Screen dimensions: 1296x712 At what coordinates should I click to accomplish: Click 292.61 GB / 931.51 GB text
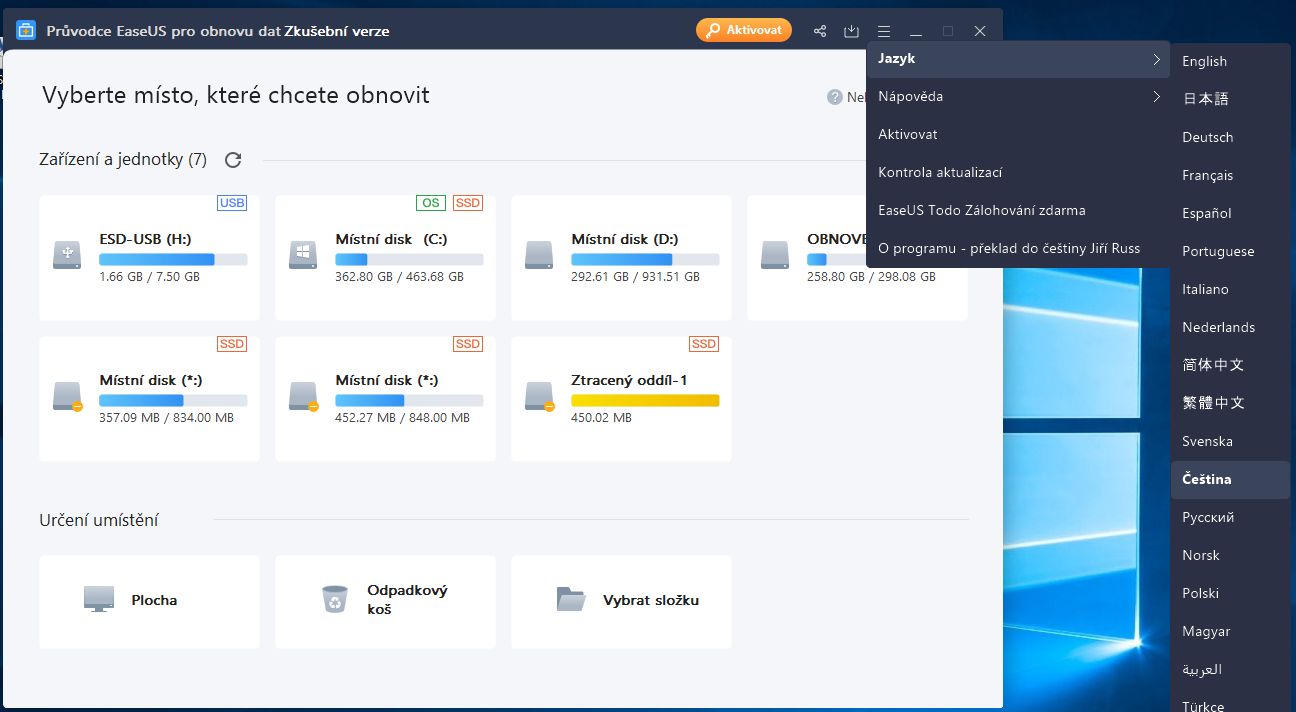click(635, 276)
